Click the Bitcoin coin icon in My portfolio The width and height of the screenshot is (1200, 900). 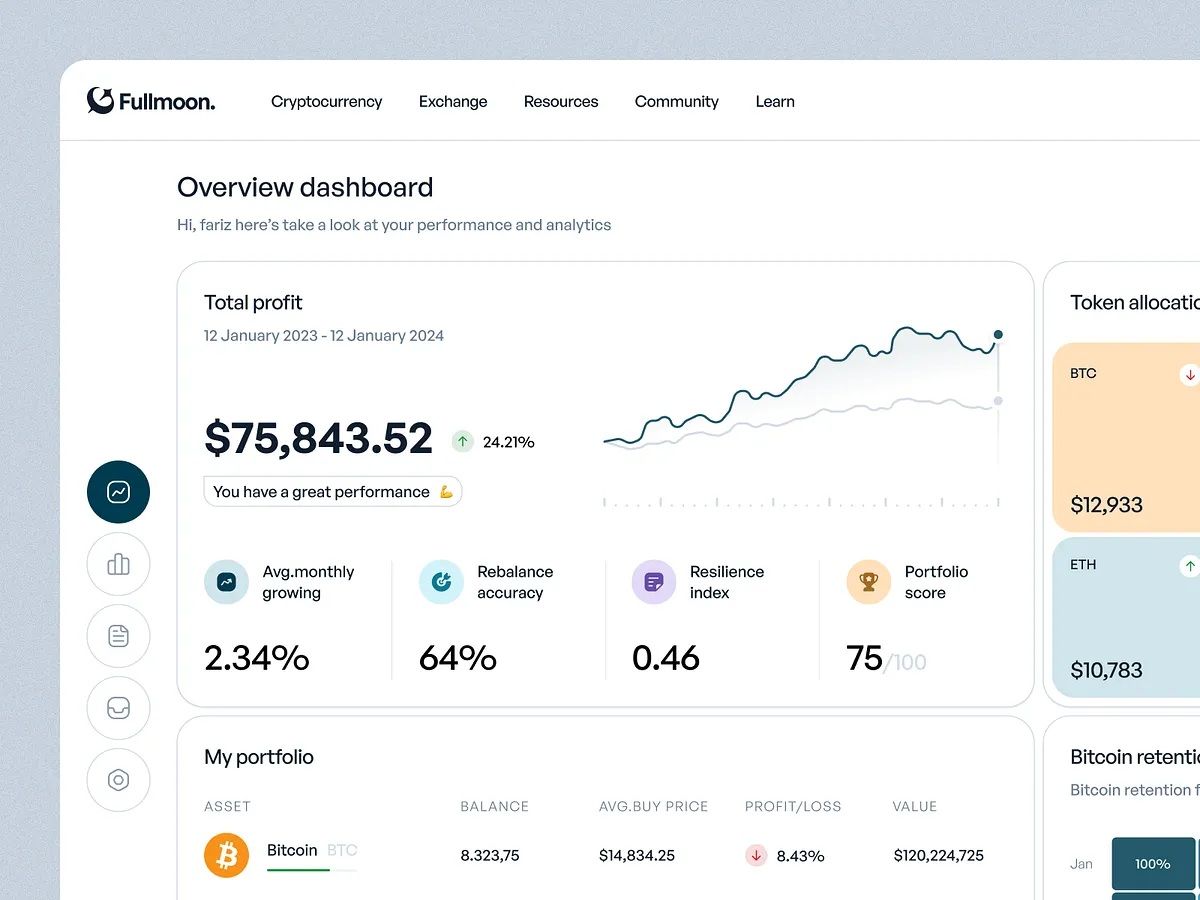pos(226,855)
